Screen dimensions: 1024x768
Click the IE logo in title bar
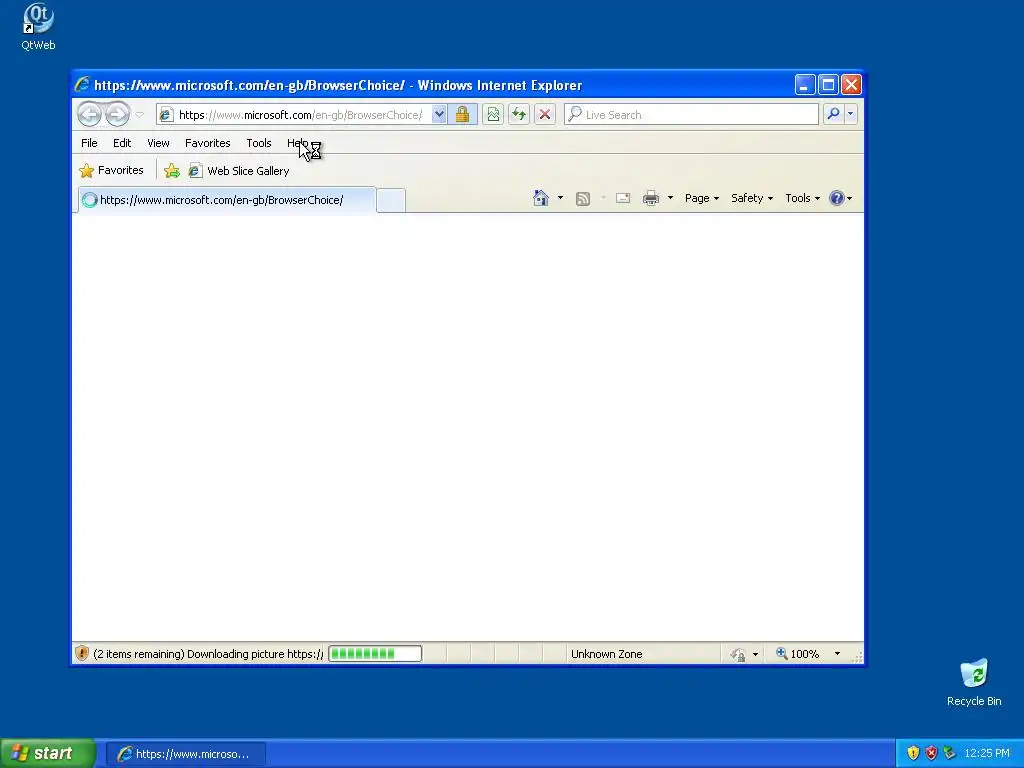point(82,84)
